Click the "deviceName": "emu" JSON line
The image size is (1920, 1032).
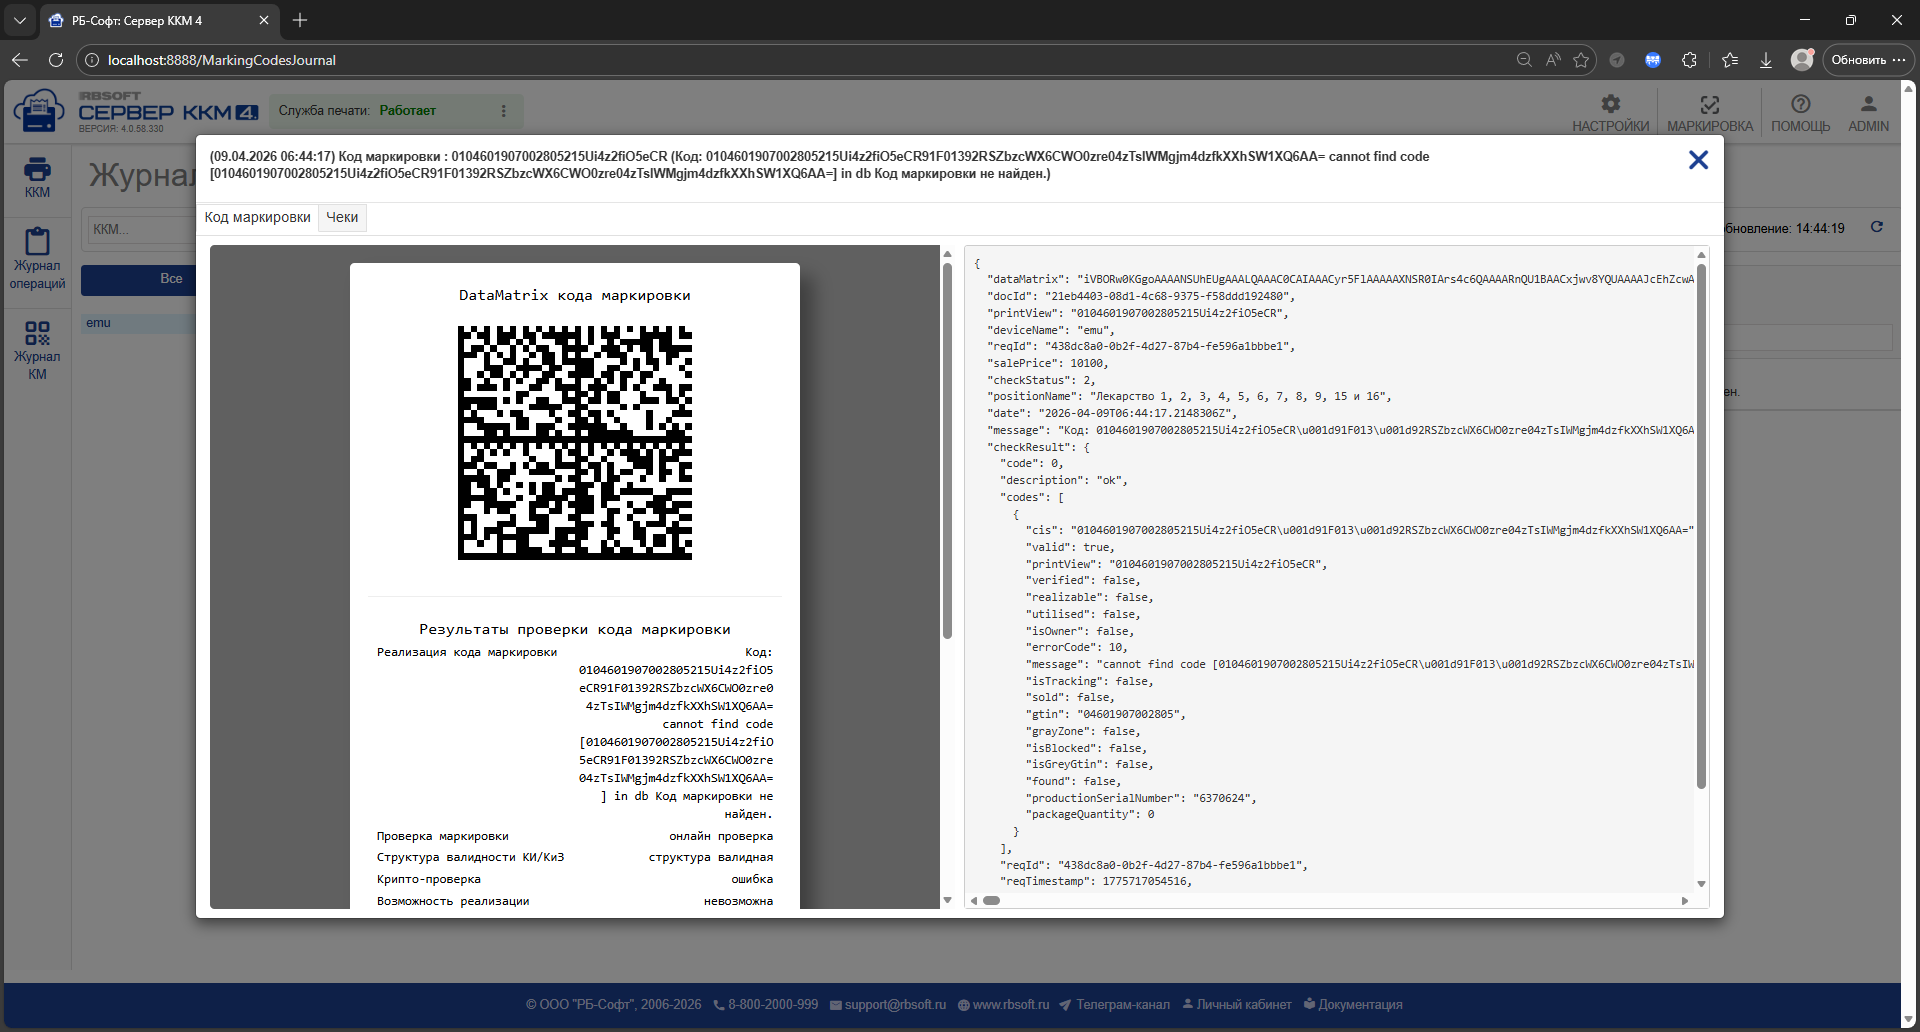pos(1050,330)
